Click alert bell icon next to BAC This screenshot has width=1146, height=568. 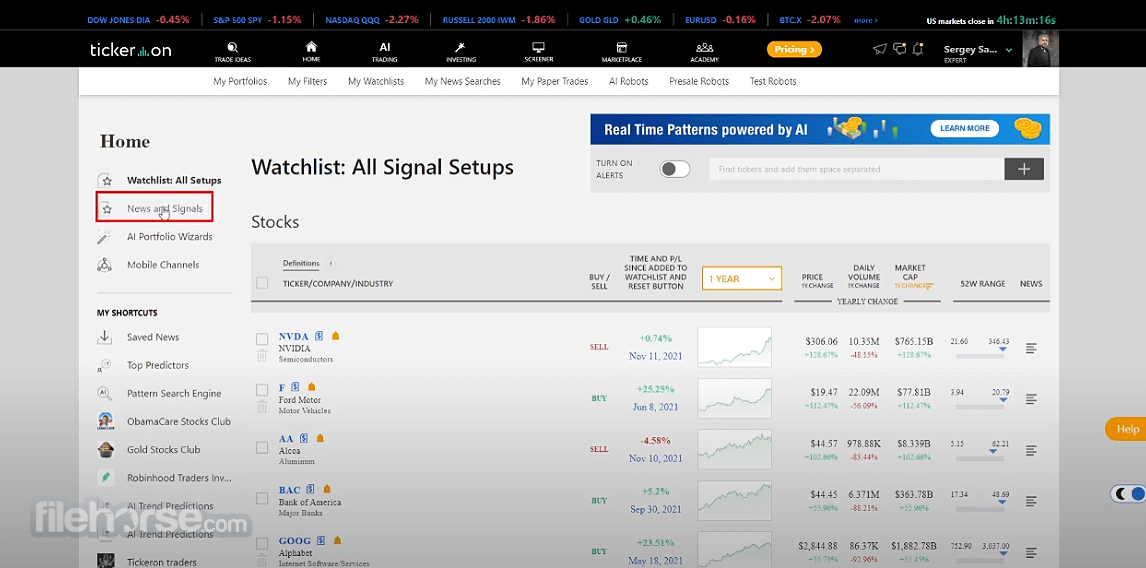click(x=327, y=489)
